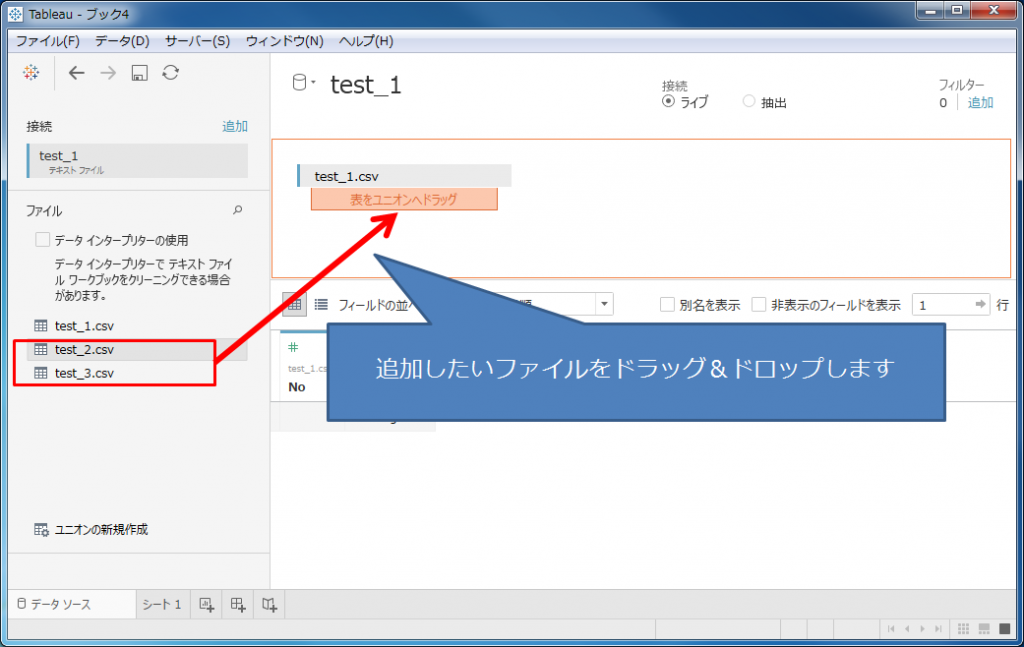Open a new worksheet
Viewport: 1024px width, 647px height.
[206, 604]
